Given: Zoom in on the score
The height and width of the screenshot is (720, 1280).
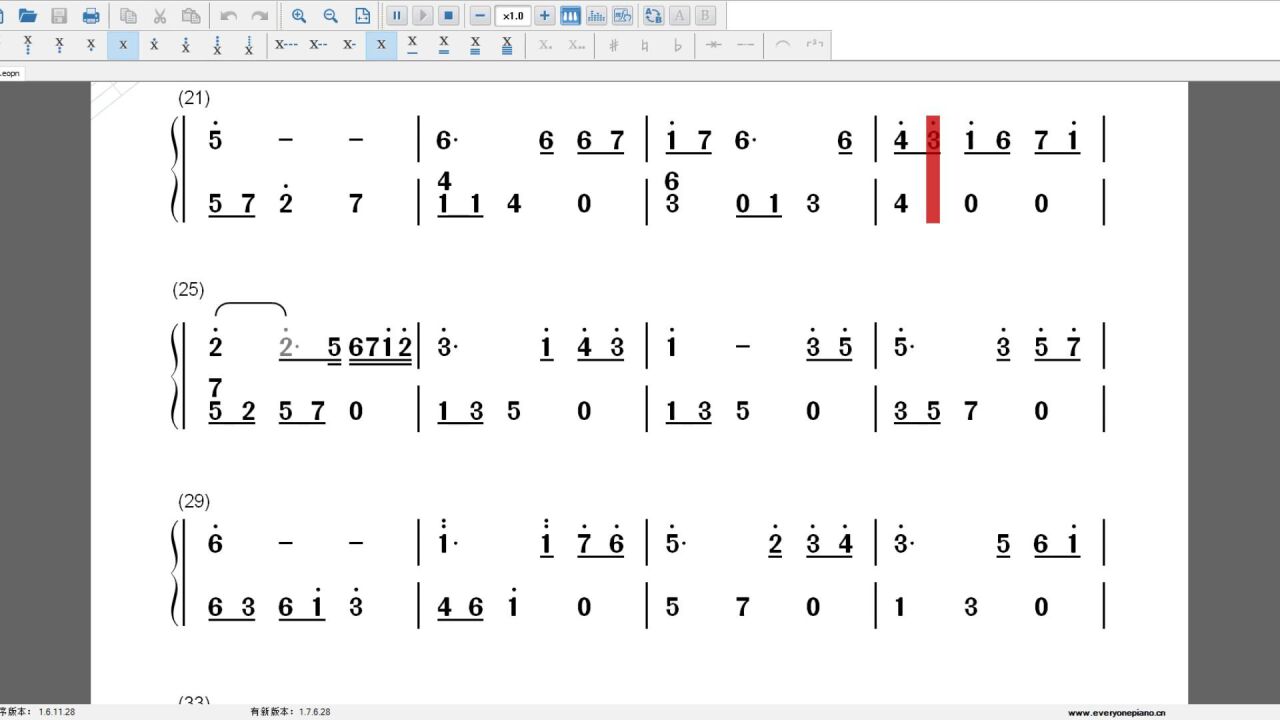Looking at the screenshot, I should [x=299, y=15].
